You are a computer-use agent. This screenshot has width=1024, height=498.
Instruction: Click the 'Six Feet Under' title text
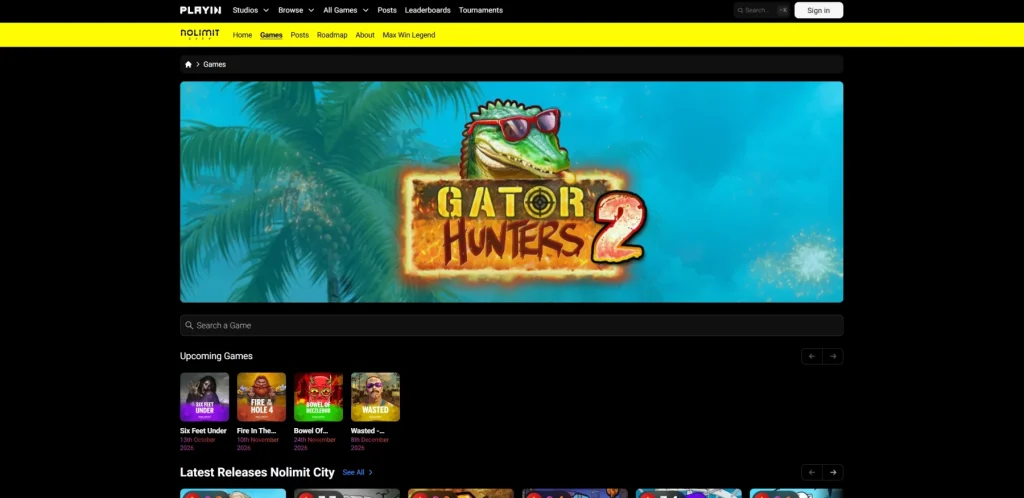(x=203, y=431)
